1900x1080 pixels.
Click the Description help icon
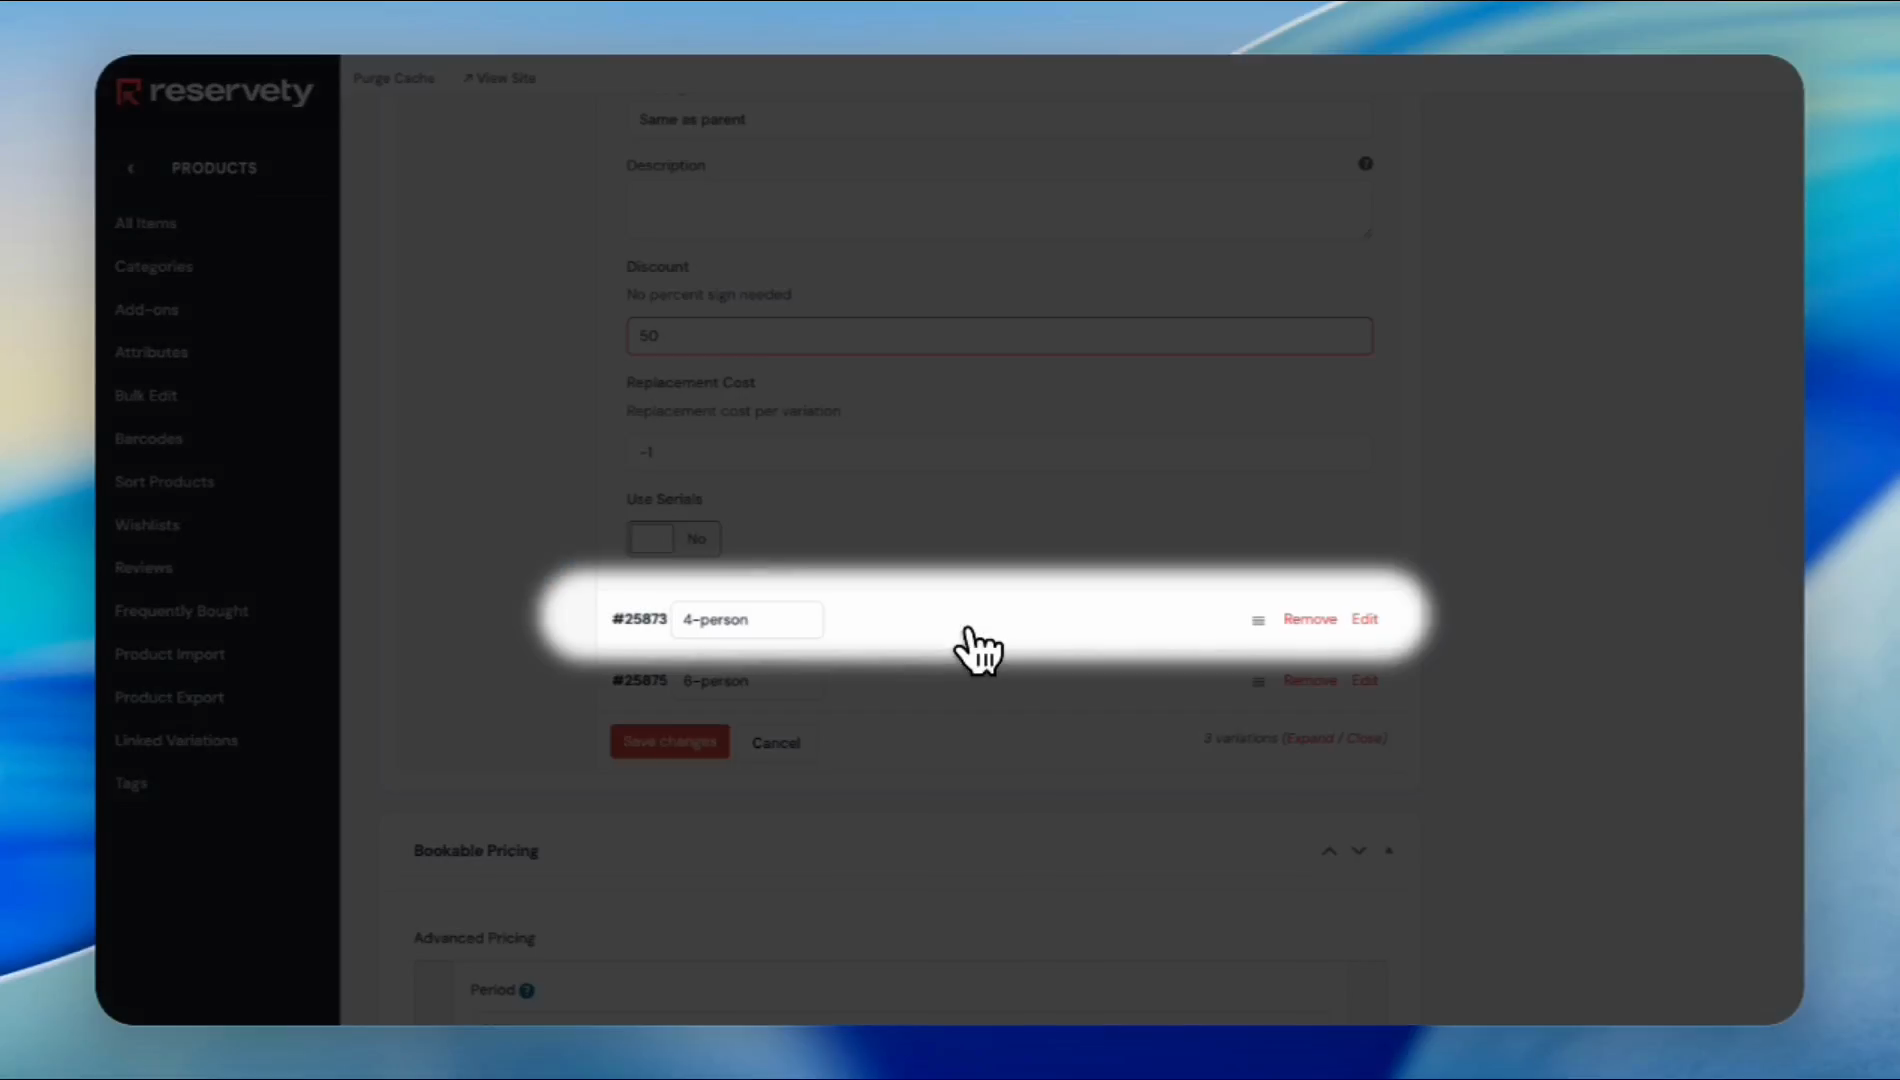[x=1365, y=164]
